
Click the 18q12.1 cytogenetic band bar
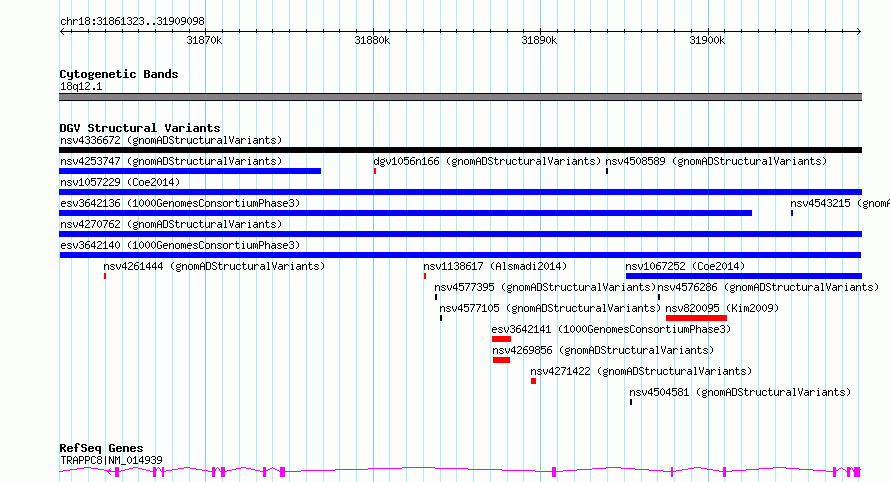tap(460, 97)
